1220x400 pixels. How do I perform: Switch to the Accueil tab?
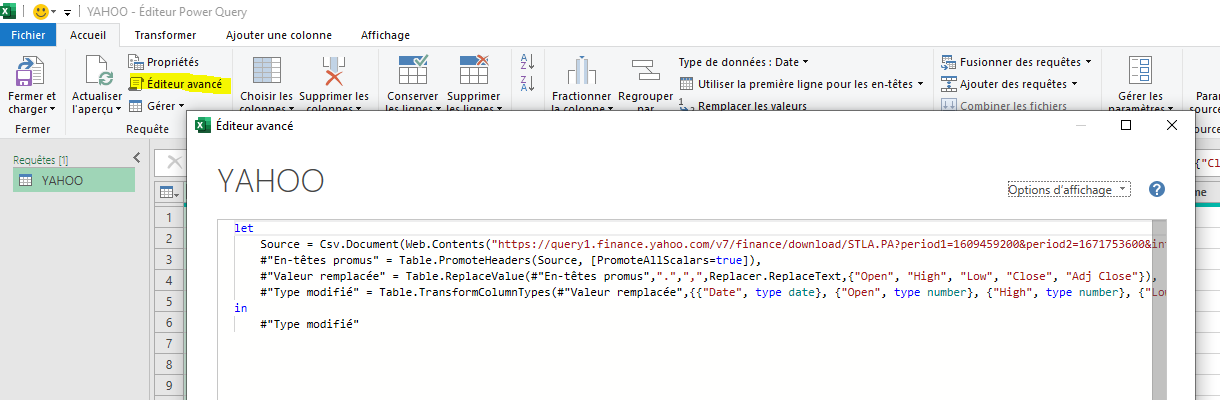(88, 34)
